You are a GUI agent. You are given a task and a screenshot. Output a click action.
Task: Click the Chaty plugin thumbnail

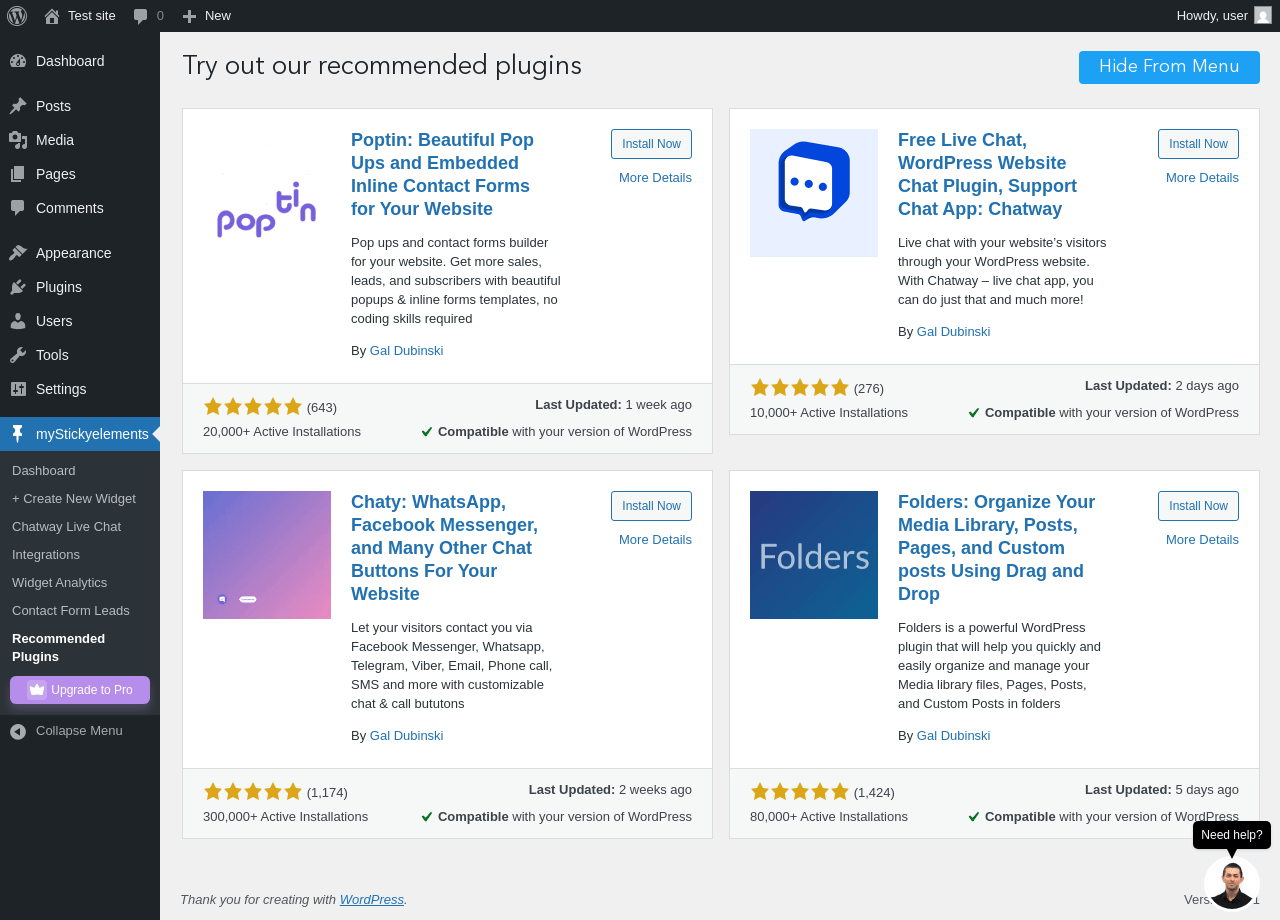click(x=267, y=555)
